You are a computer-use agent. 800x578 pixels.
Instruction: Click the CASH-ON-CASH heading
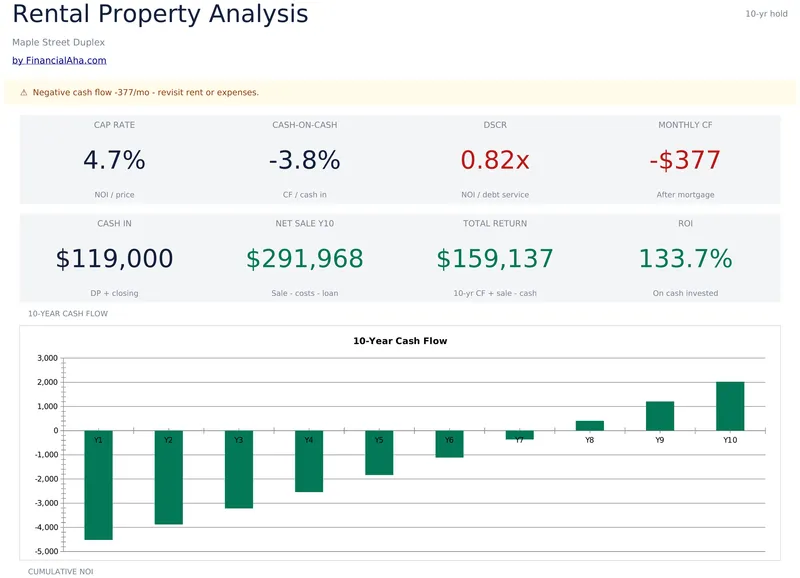(x=305, y=125)
